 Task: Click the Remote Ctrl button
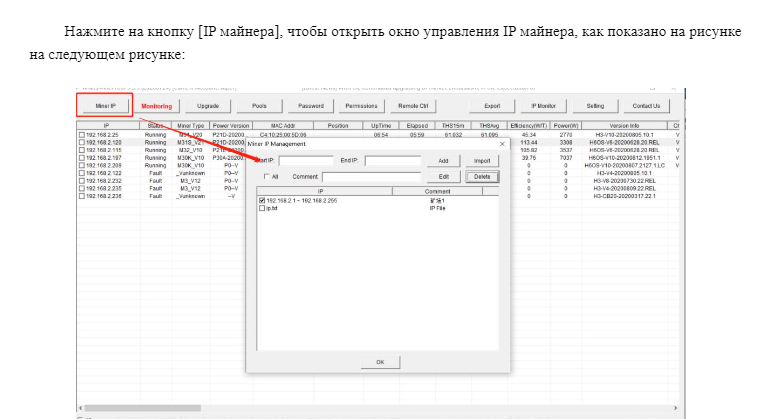[x=413, y=106]
